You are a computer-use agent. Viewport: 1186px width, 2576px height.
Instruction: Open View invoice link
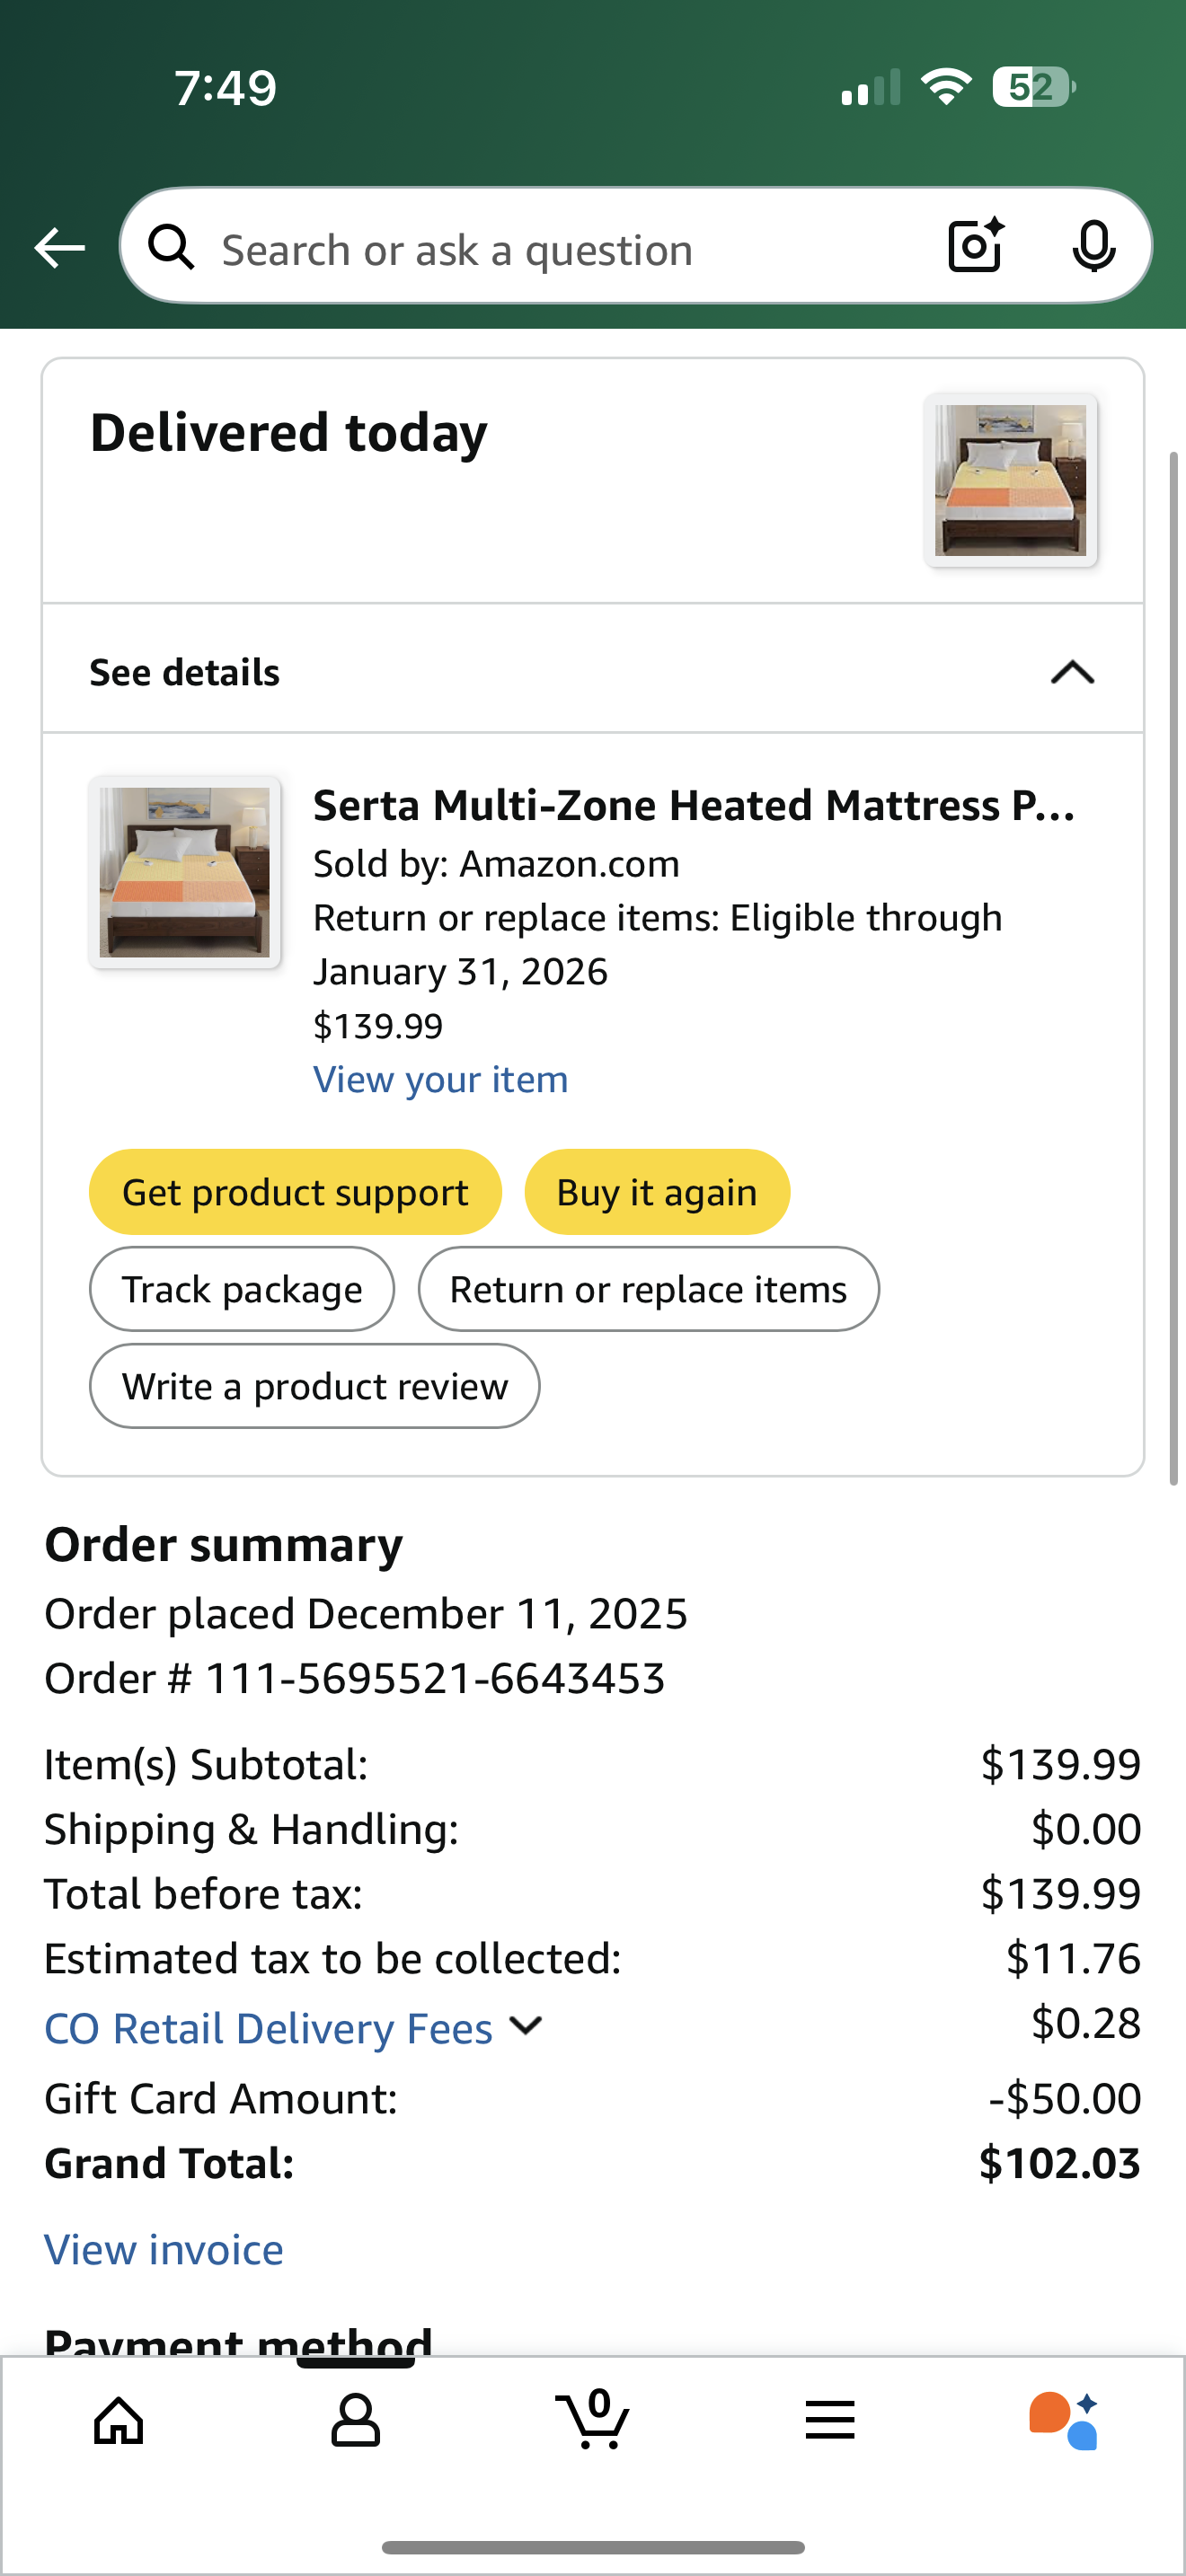[x=164, y=2250]
